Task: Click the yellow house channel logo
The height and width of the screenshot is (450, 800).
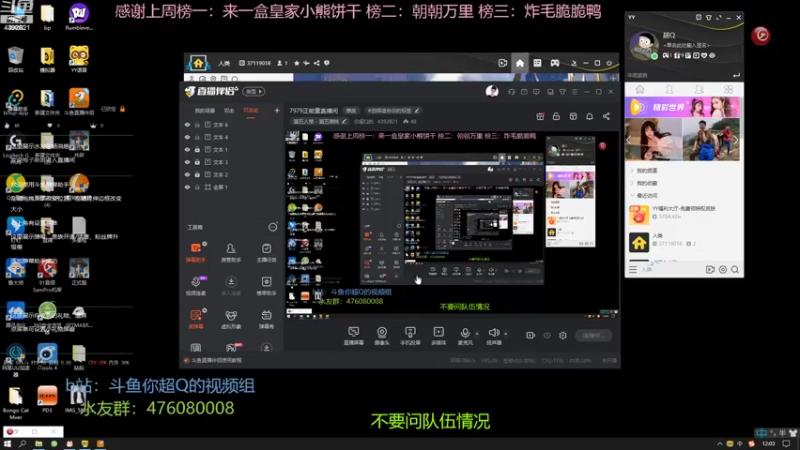Action: coord(198,63)
